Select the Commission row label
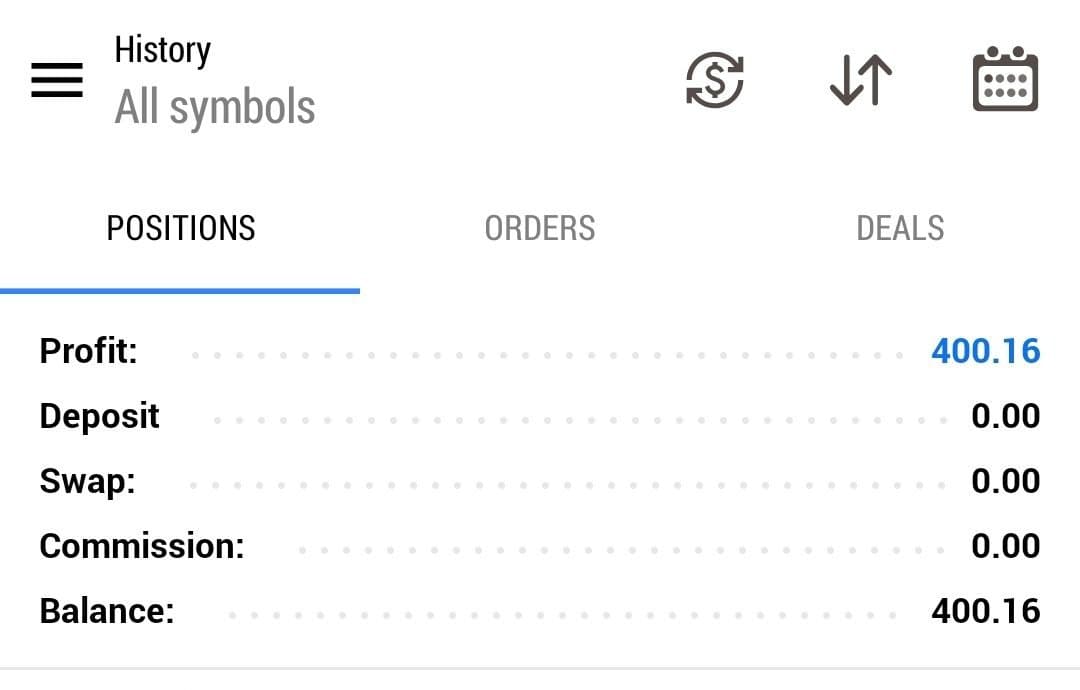Viewport: 1080px width, 690px height. [x=141, y=546]
